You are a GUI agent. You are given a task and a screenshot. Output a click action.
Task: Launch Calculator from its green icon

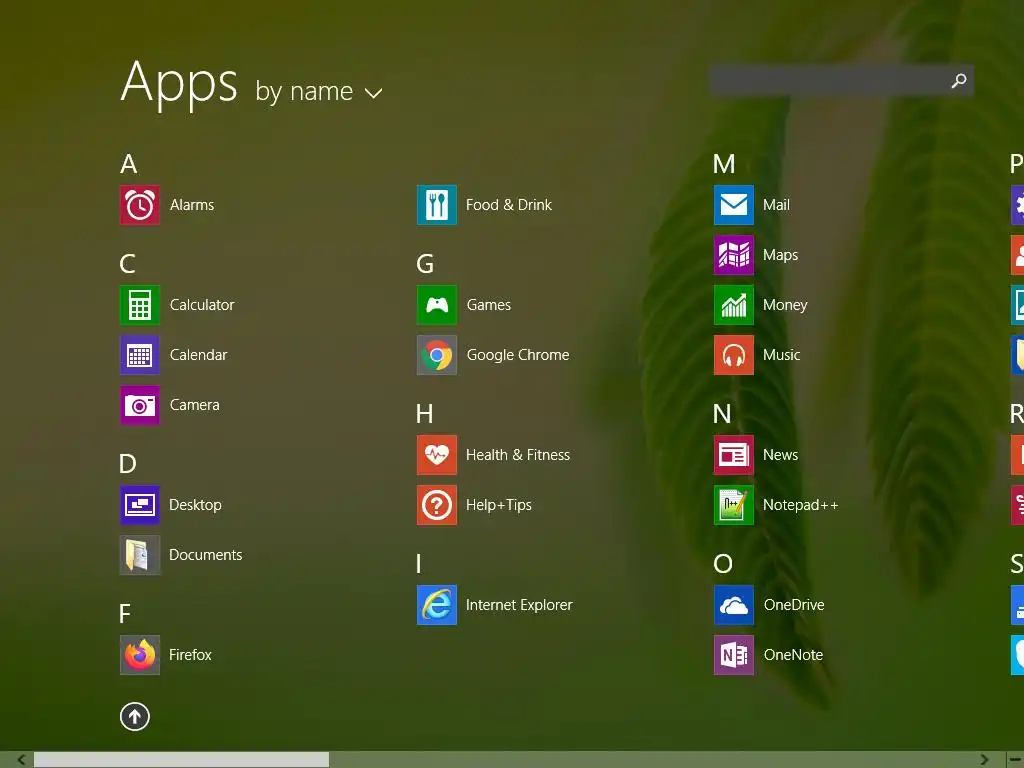140,305
